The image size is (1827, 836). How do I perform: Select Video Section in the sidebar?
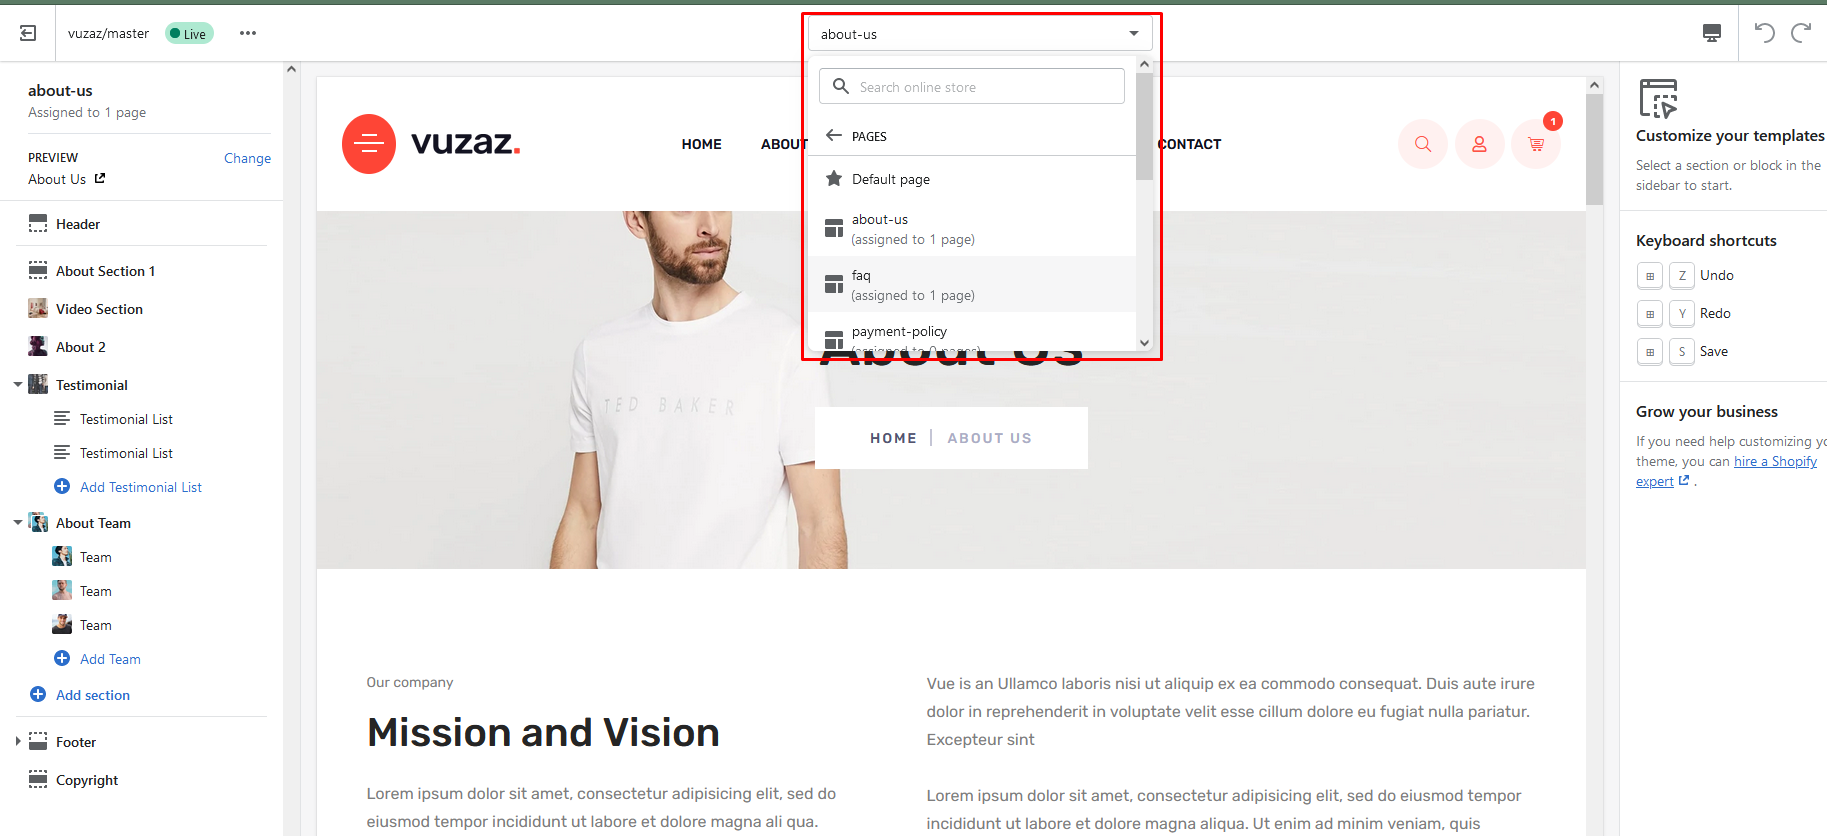tap(99, 309)
